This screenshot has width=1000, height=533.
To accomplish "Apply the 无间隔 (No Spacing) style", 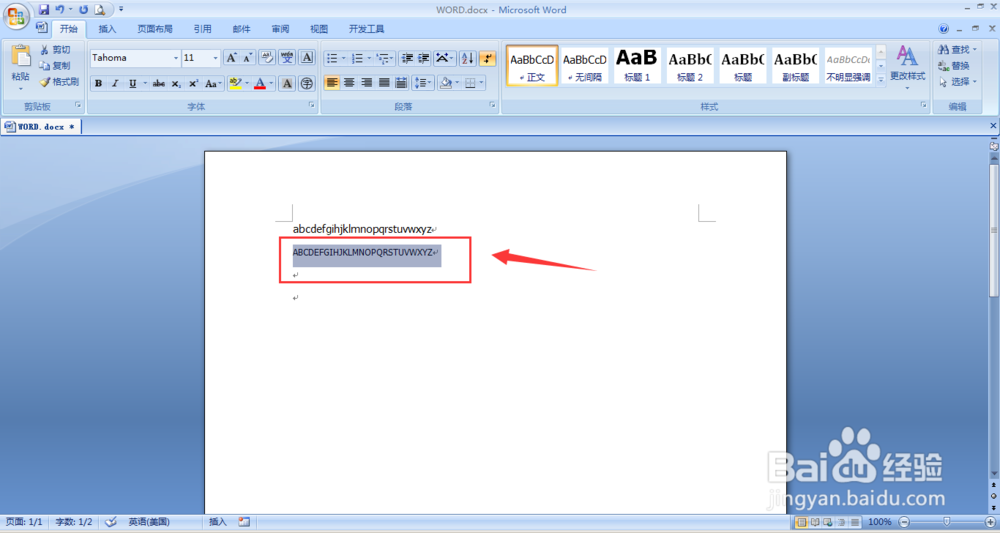I will [x=584, y=65].
